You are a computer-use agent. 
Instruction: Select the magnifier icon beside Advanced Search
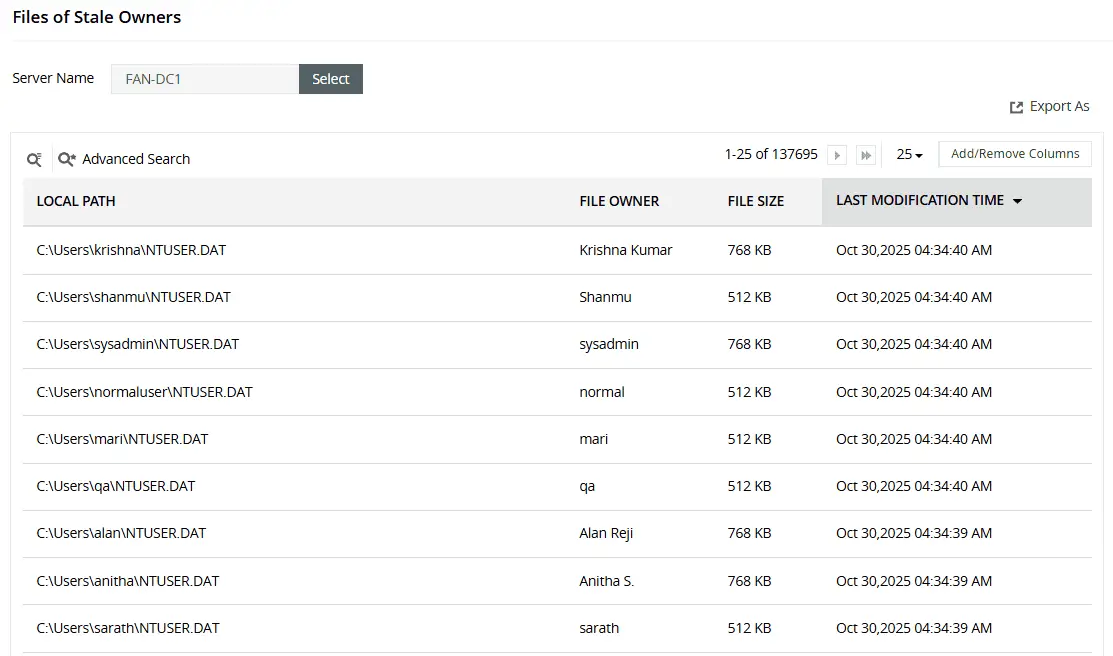point(66,158)
